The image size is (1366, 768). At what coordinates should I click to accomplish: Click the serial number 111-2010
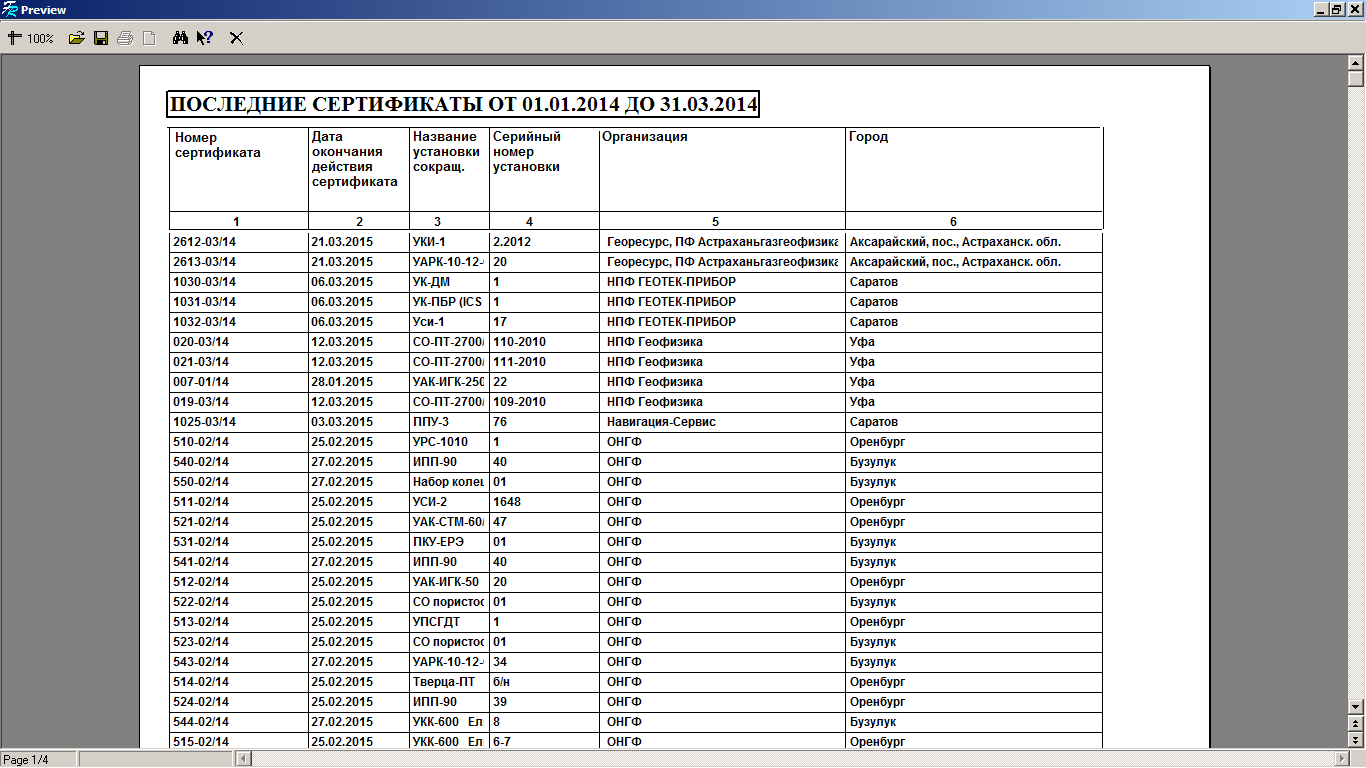click(x=519, y=362)
